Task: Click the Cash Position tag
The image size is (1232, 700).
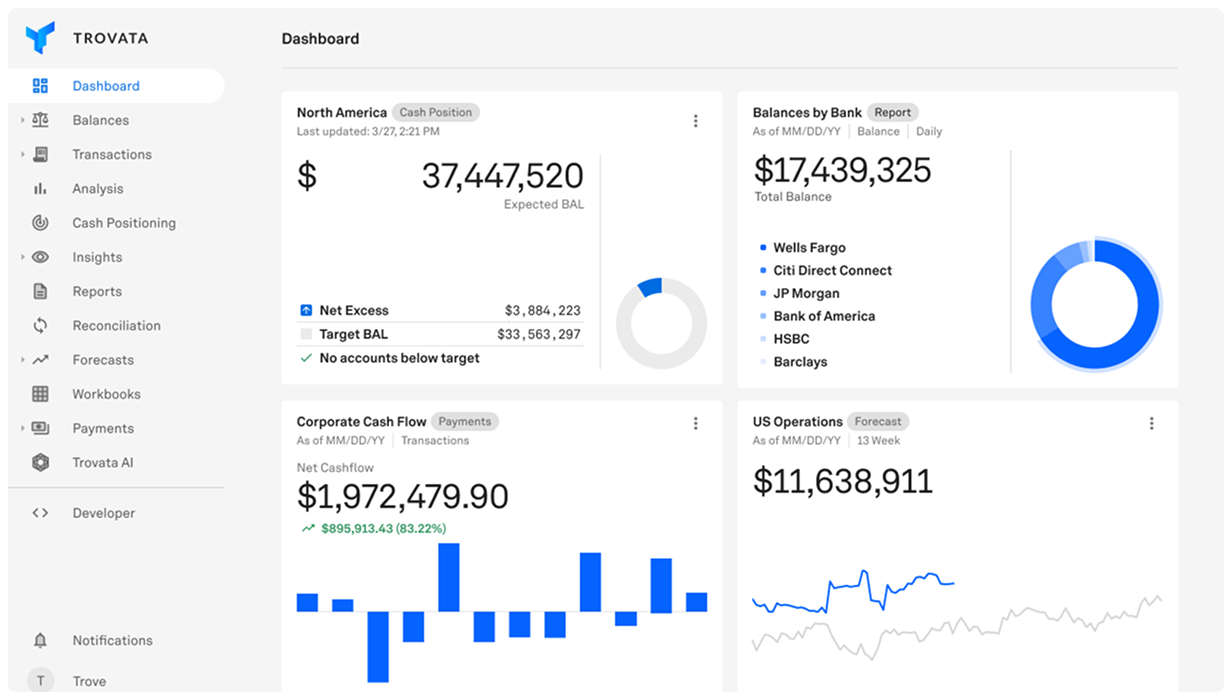Action: (435, 113)
